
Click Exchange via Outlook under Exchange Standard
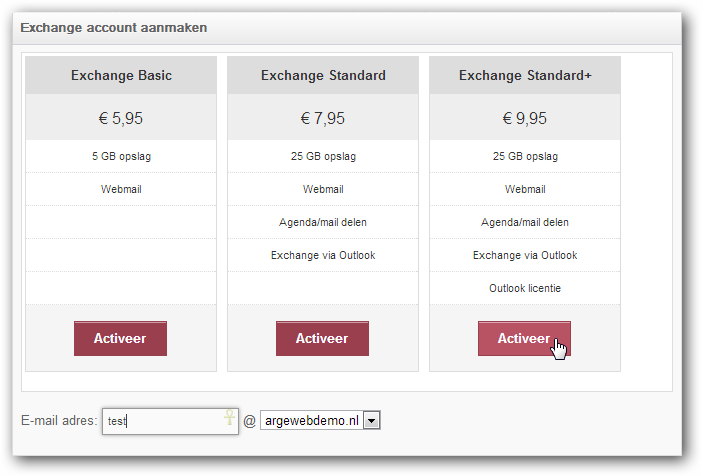[323, 255]
